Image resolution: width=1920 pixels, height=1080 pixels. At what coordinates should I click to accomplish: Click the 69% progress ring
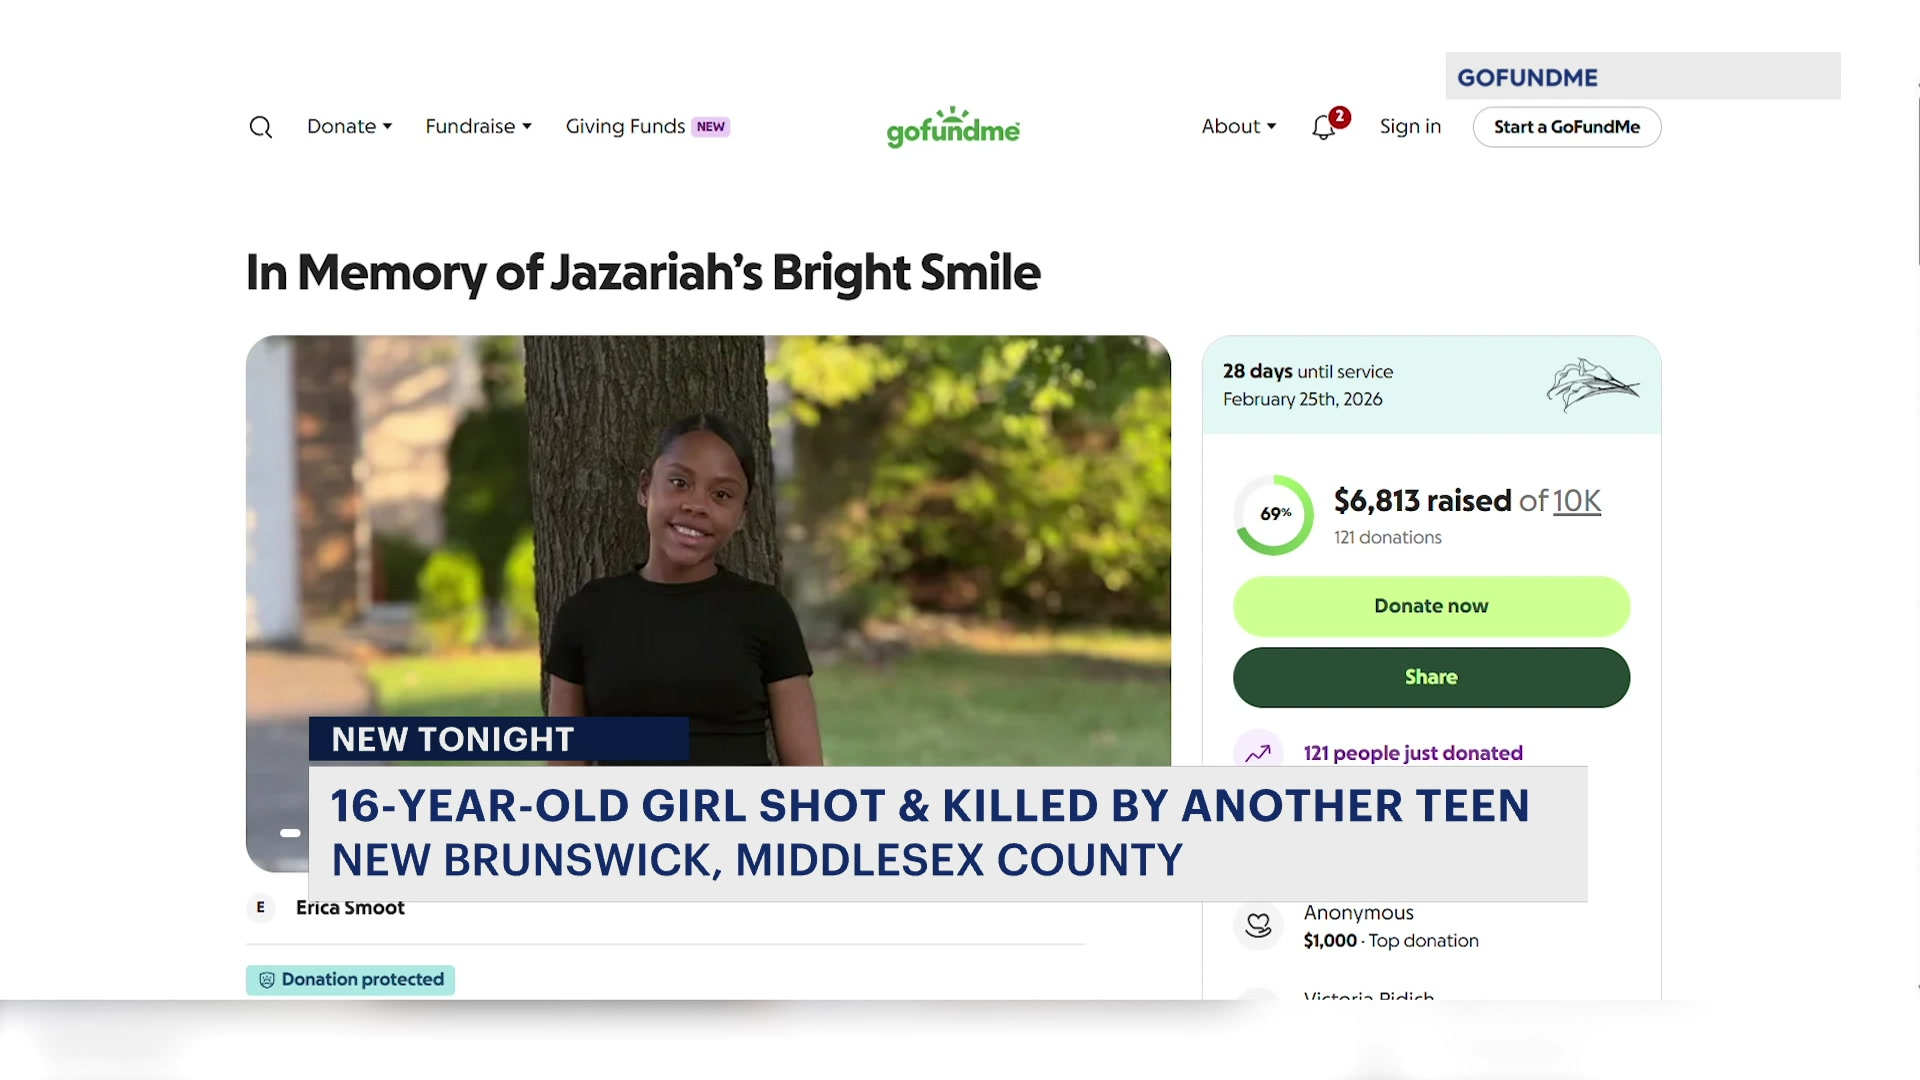coord(1274,514)
